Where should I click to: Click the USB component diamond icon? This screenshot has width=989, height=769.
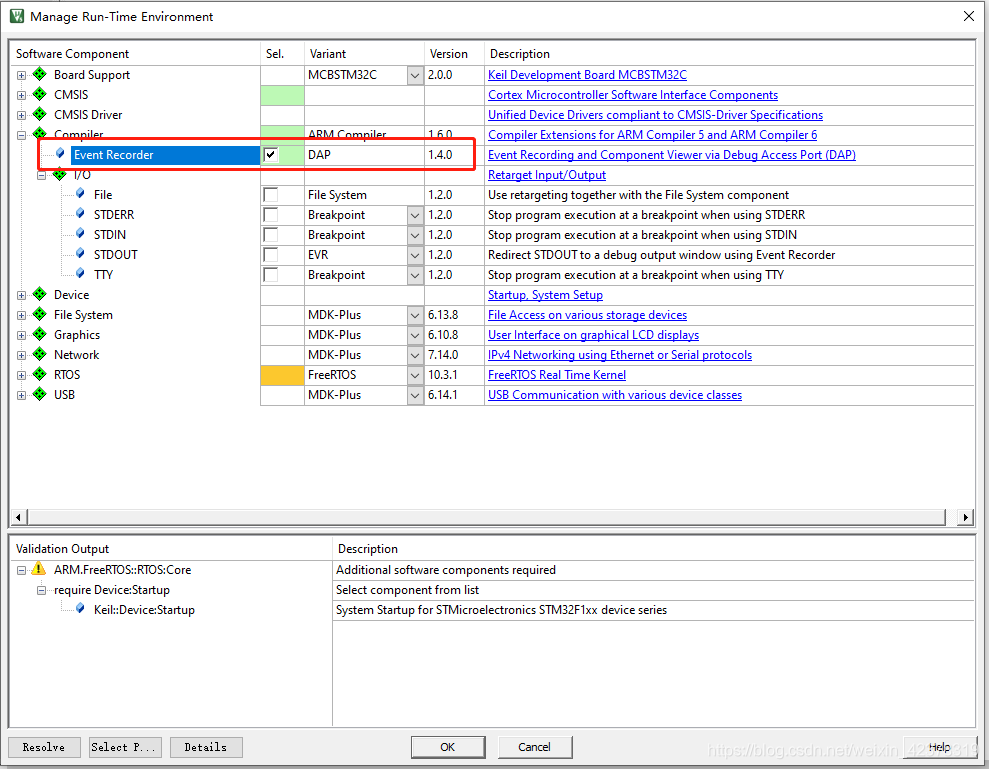[40, 394]
